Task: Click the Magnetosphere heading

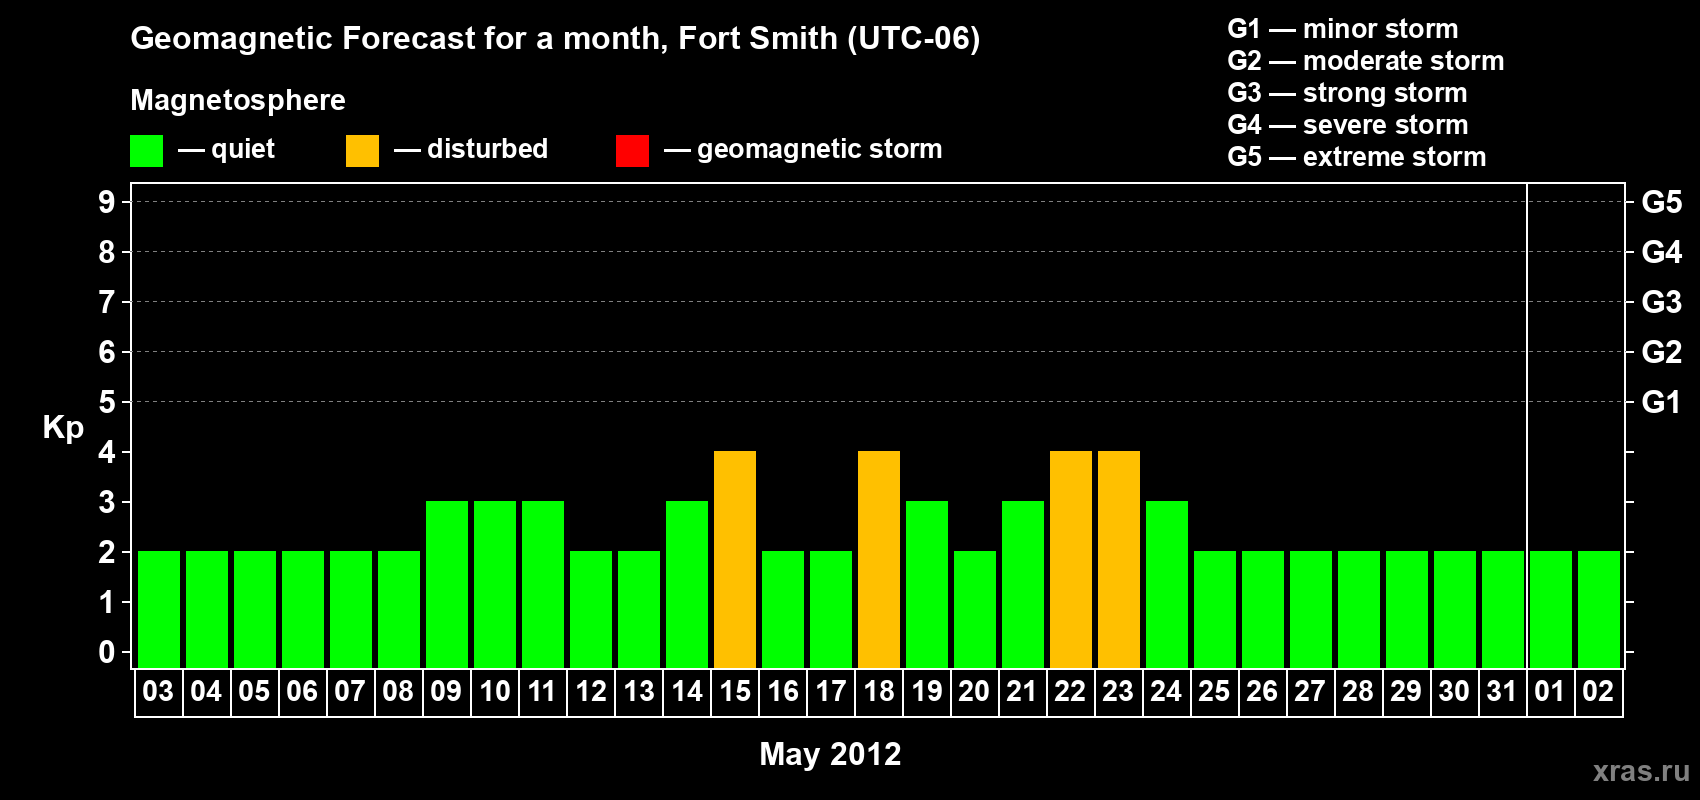Action: [x=238, y=100]
